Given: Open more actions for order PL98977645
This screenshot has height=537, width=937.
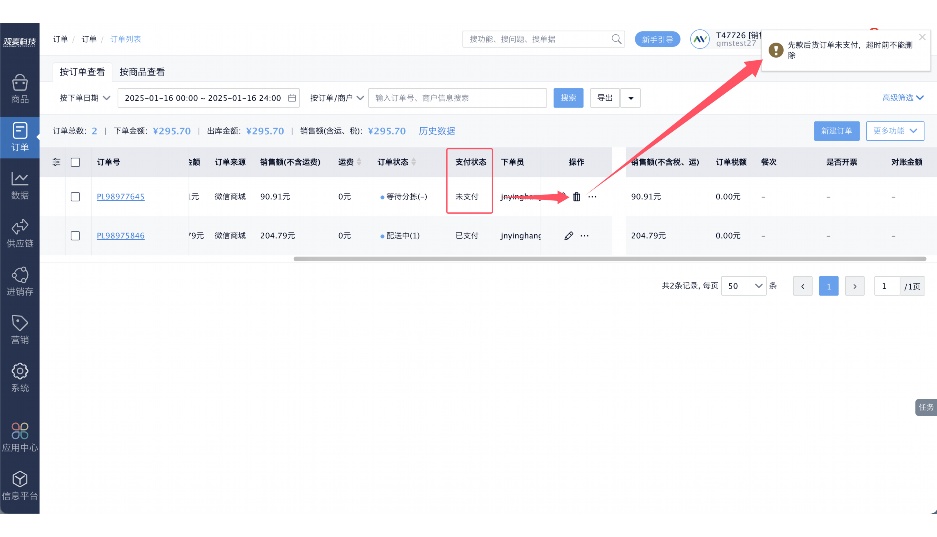Looking at the screenshot, I should (592, 197).
